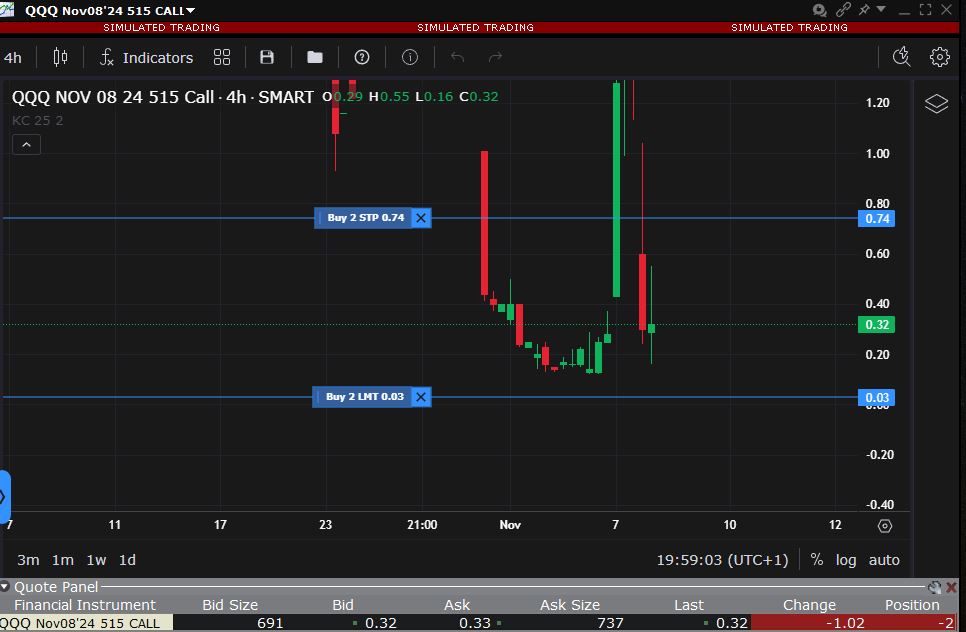
Task: Click the app logo icon in title bar
Action: coord(7,9)
